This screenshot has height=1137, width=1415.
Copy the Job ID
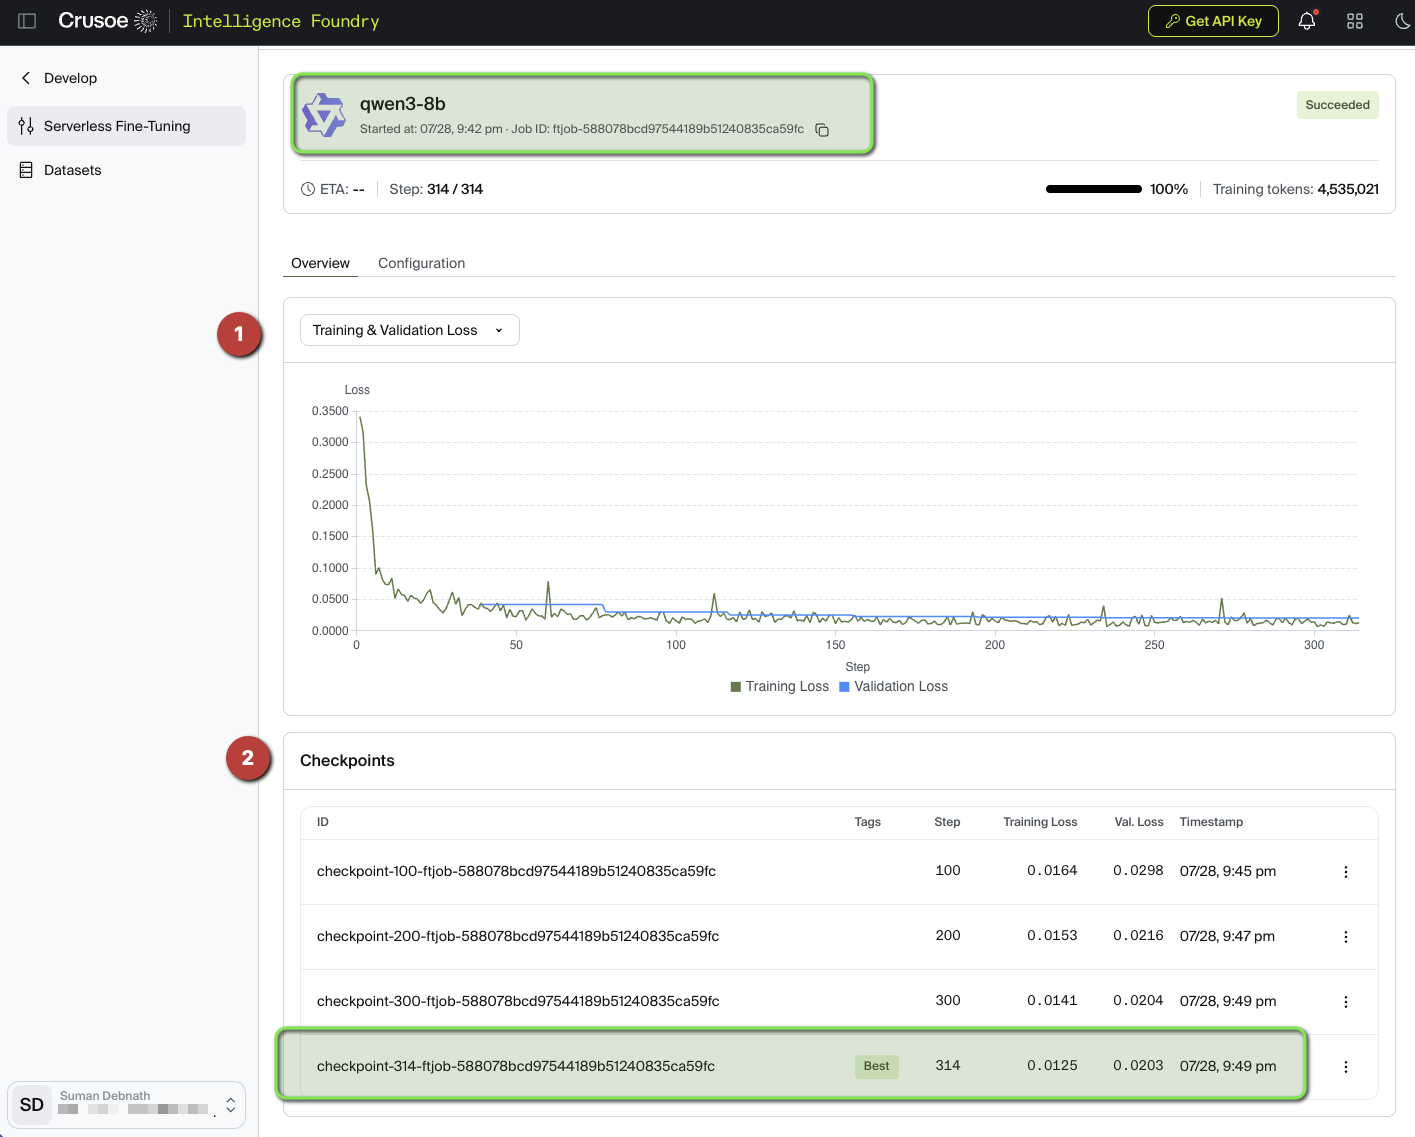tap(822, 130)
